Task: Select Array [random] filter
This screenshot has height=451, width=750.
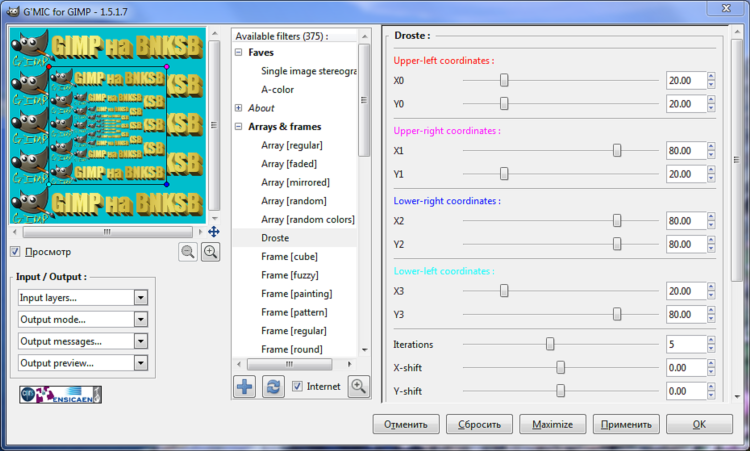Action: tap(294, 201)
